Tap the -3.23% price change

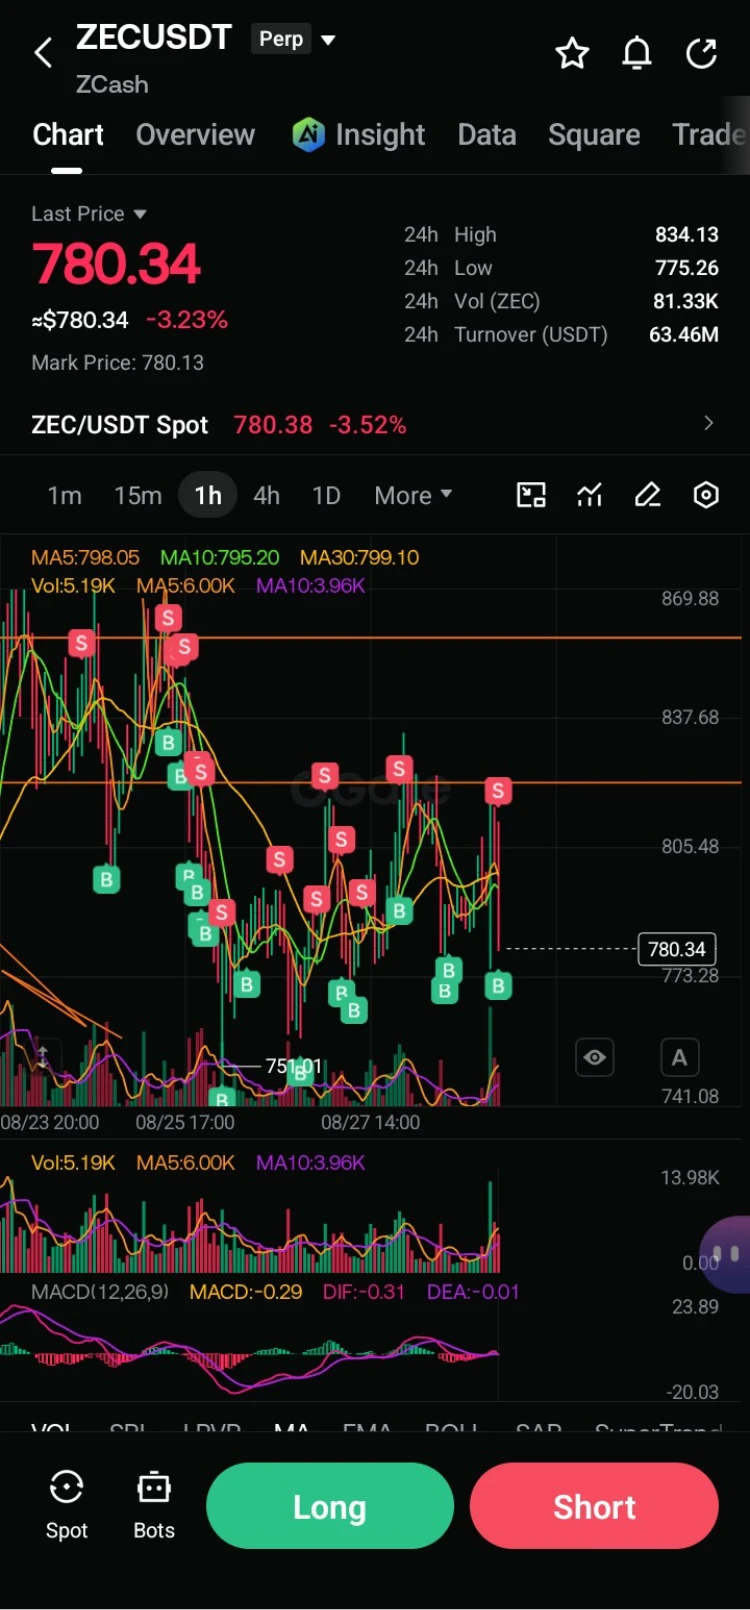(187, 320)
